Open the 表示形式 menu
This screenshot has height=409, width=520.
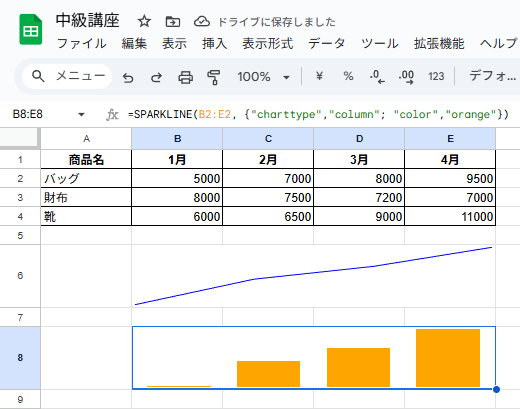click(x=268, y=43)
